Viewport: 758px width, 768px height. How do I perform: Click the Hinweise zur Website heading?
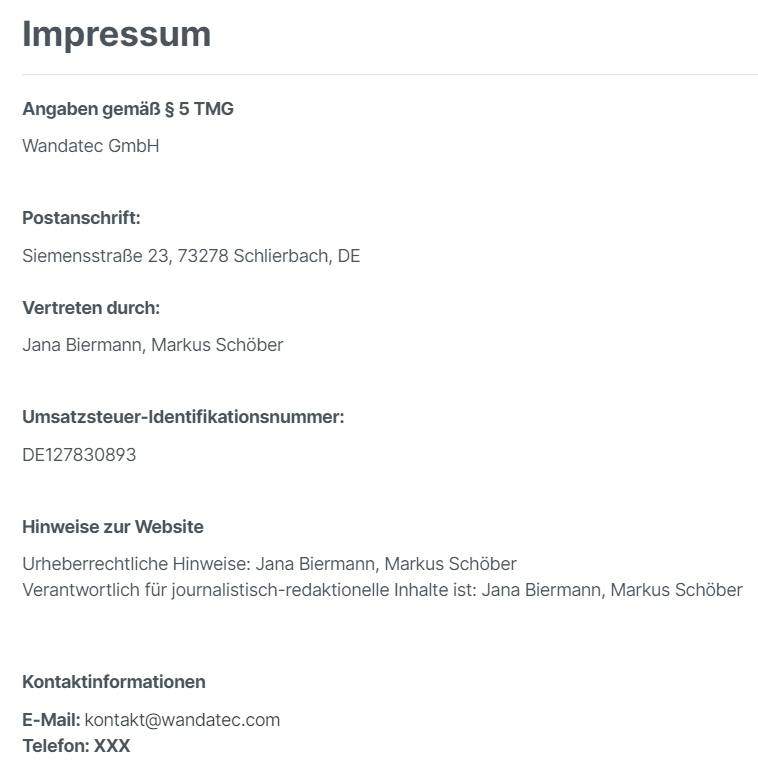pyautogui.click(x=113, y=527)
